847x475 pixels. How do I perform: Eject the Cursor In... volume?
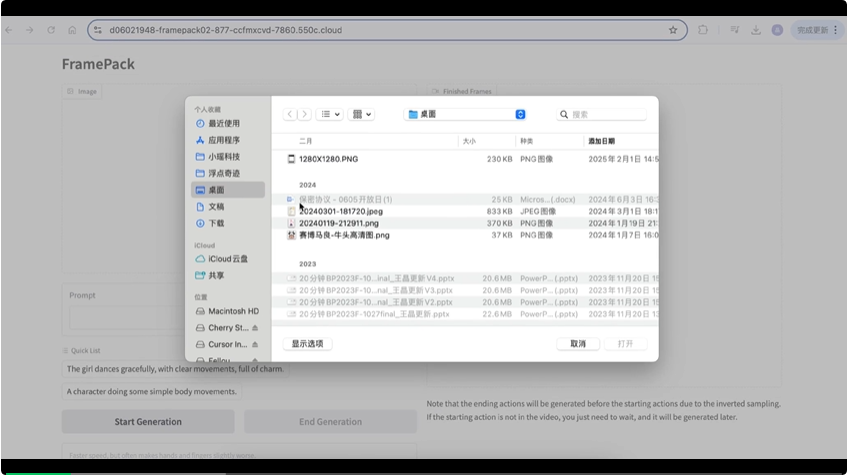coord(255,344)
